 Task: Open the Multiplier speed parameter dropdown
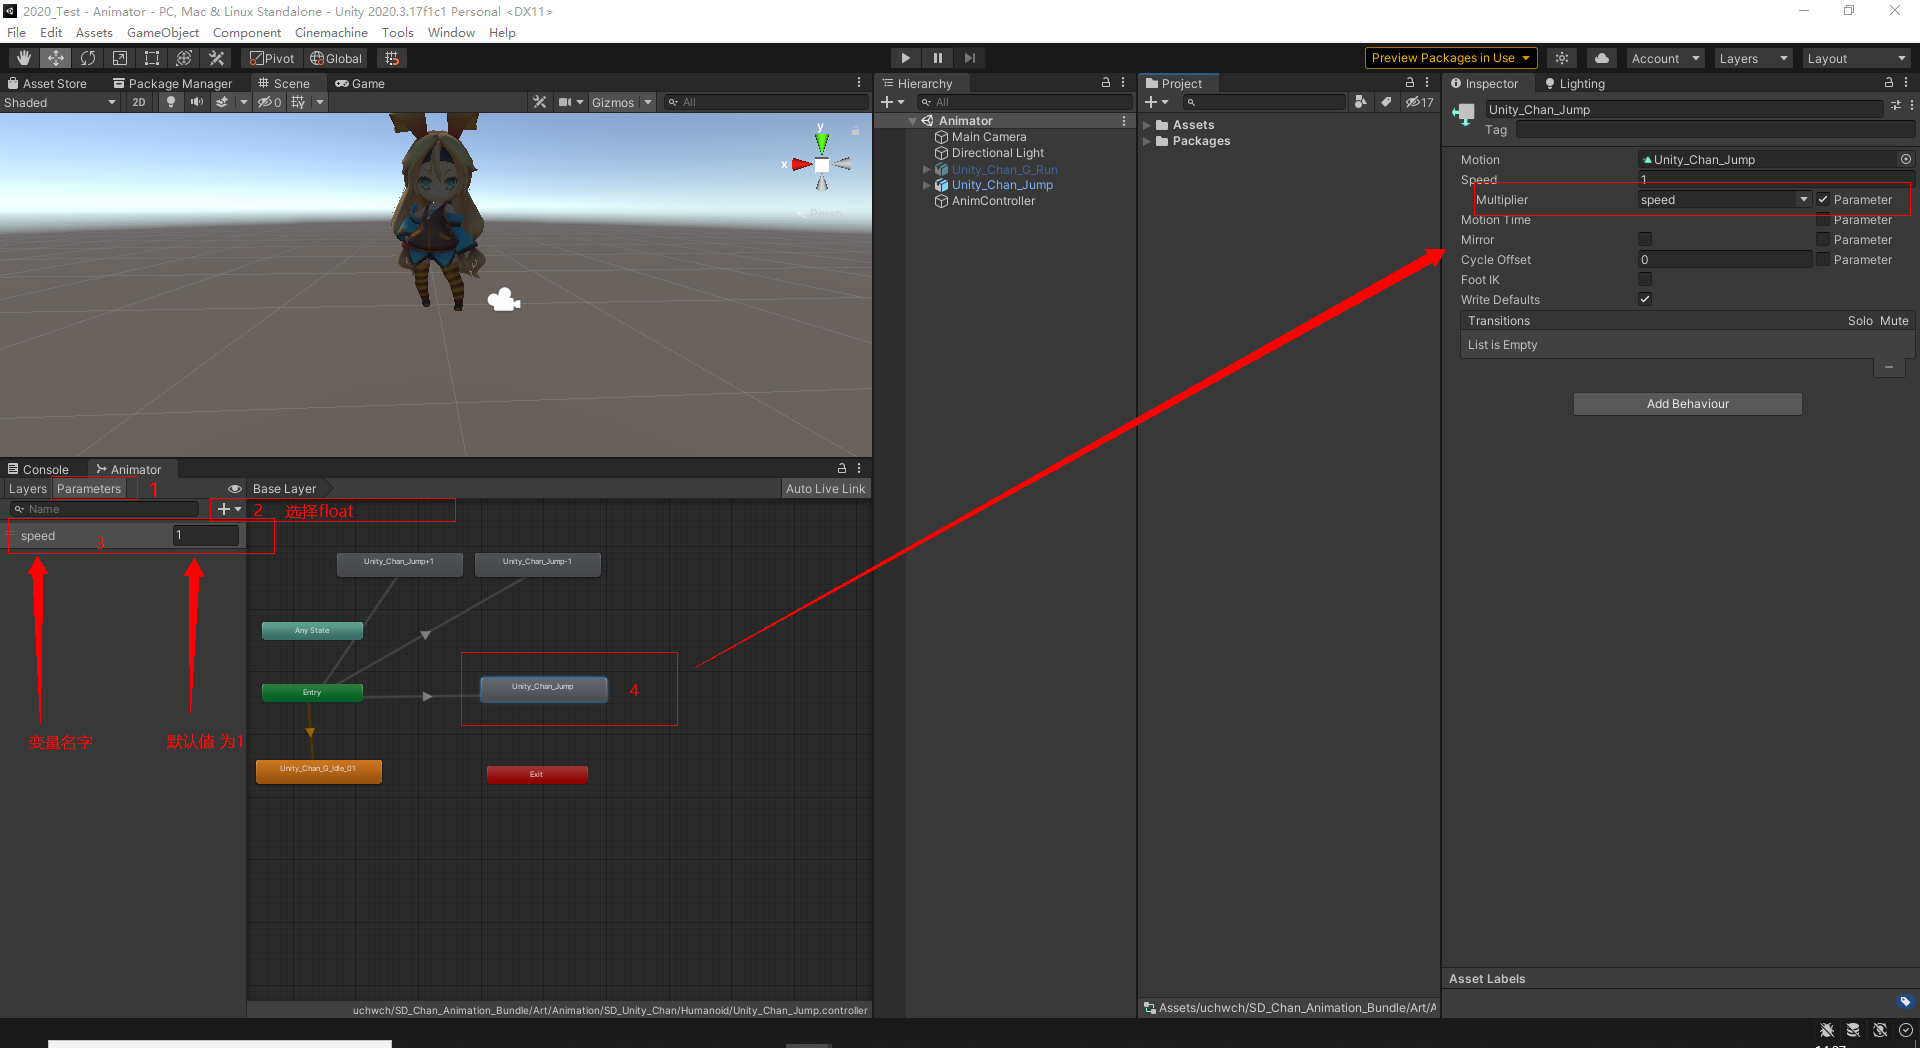click(1724, 199)
